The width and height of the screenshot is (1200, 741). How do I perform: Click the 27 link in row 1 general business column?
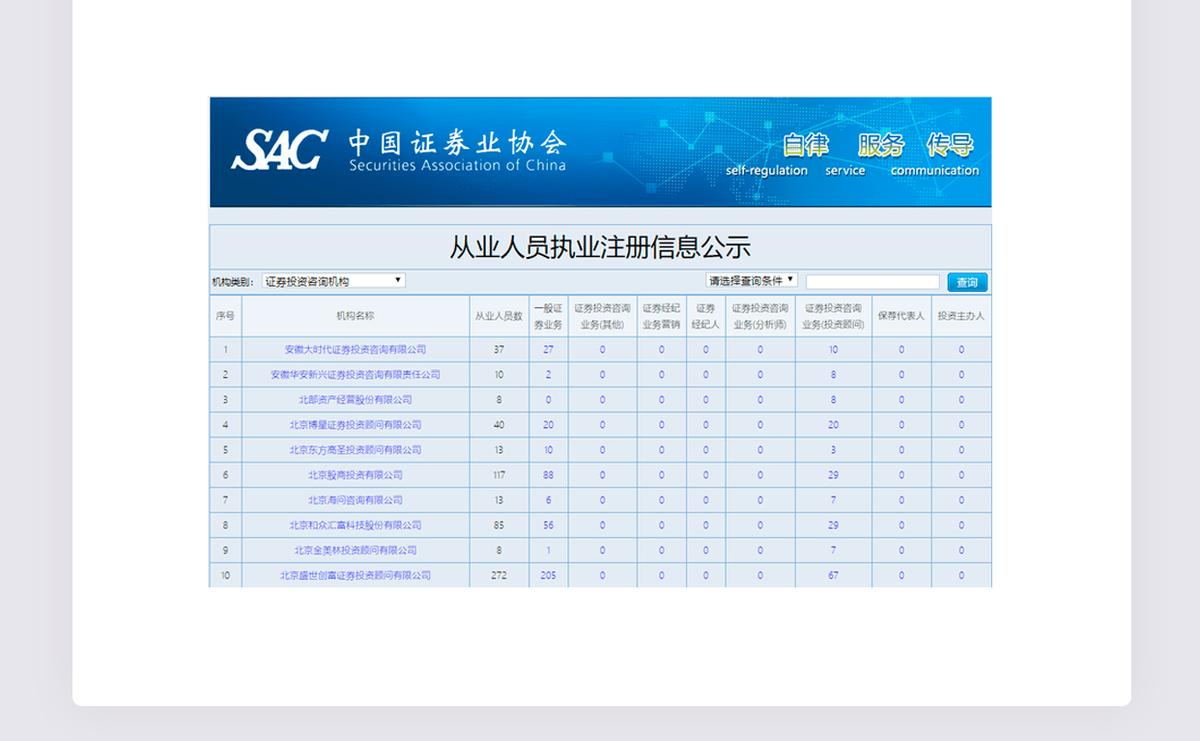(x=547, y=350)
